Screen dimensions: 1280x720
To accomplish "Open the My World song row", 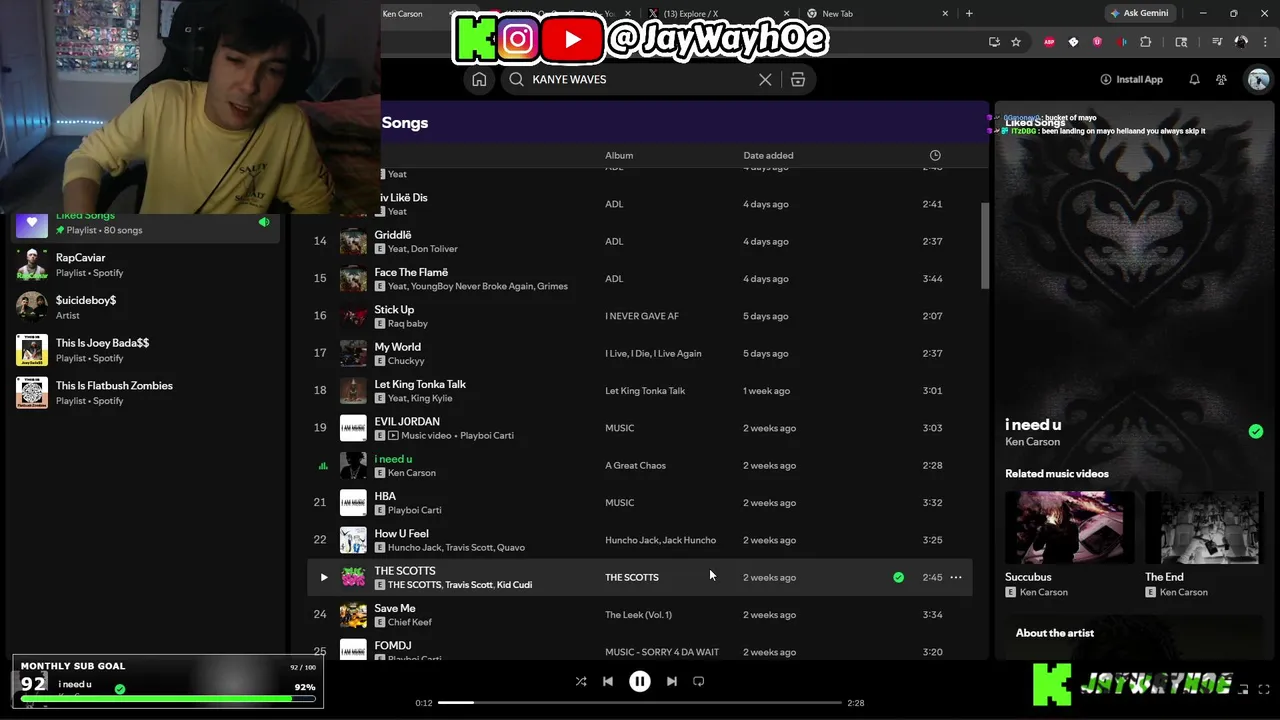I will pyautogui.click(x=640, y=353).
